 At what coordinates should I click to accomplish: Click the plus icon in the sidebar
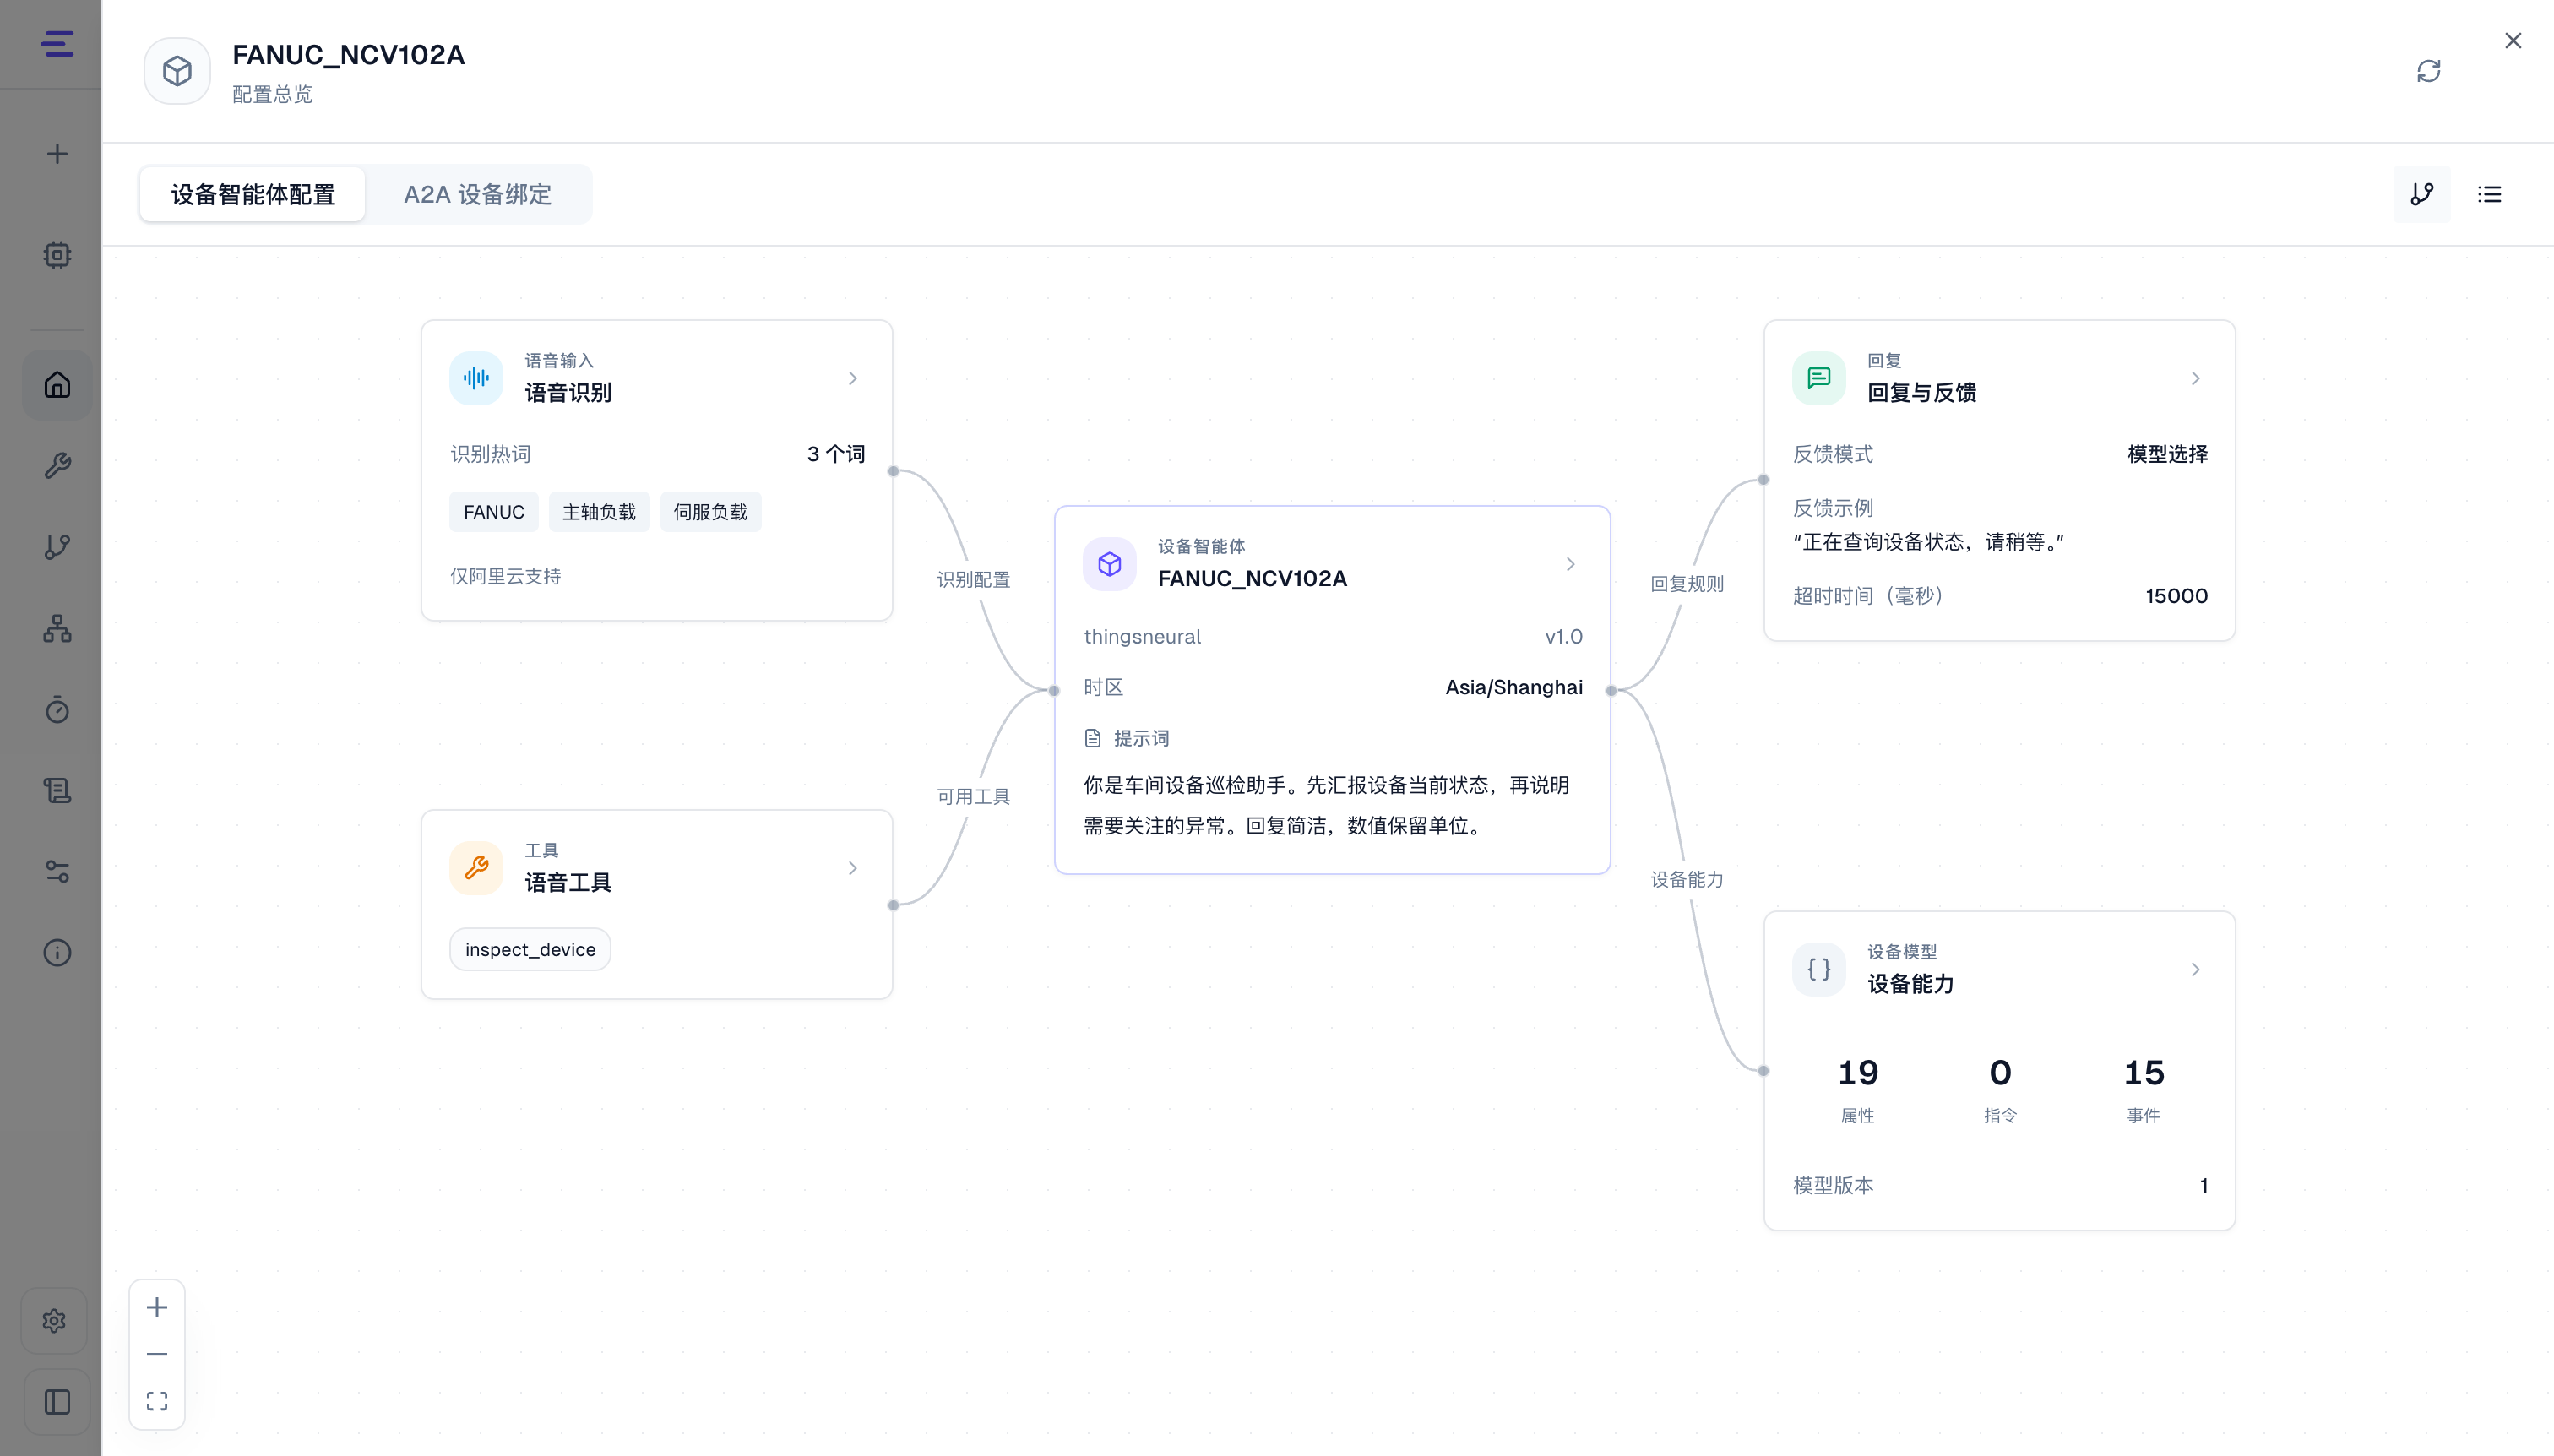click(x=57, y=154)
